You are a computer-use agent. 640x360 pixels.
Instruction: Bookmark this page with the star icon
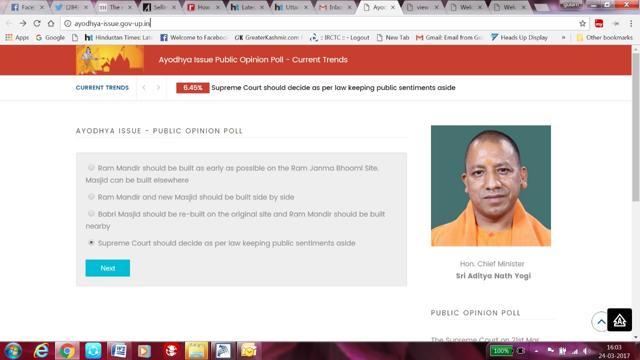coord(582,24)
